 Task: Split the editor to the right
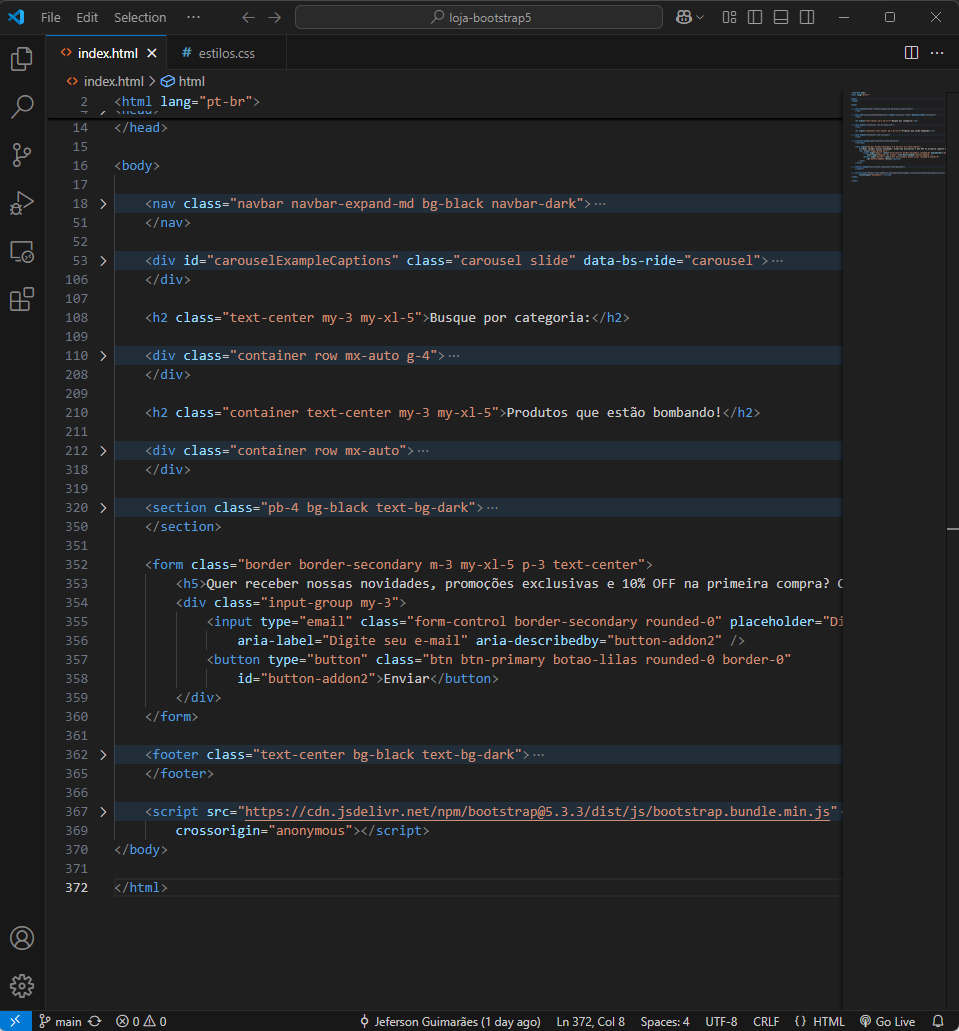pyautogui.click(x=911, y=53)
